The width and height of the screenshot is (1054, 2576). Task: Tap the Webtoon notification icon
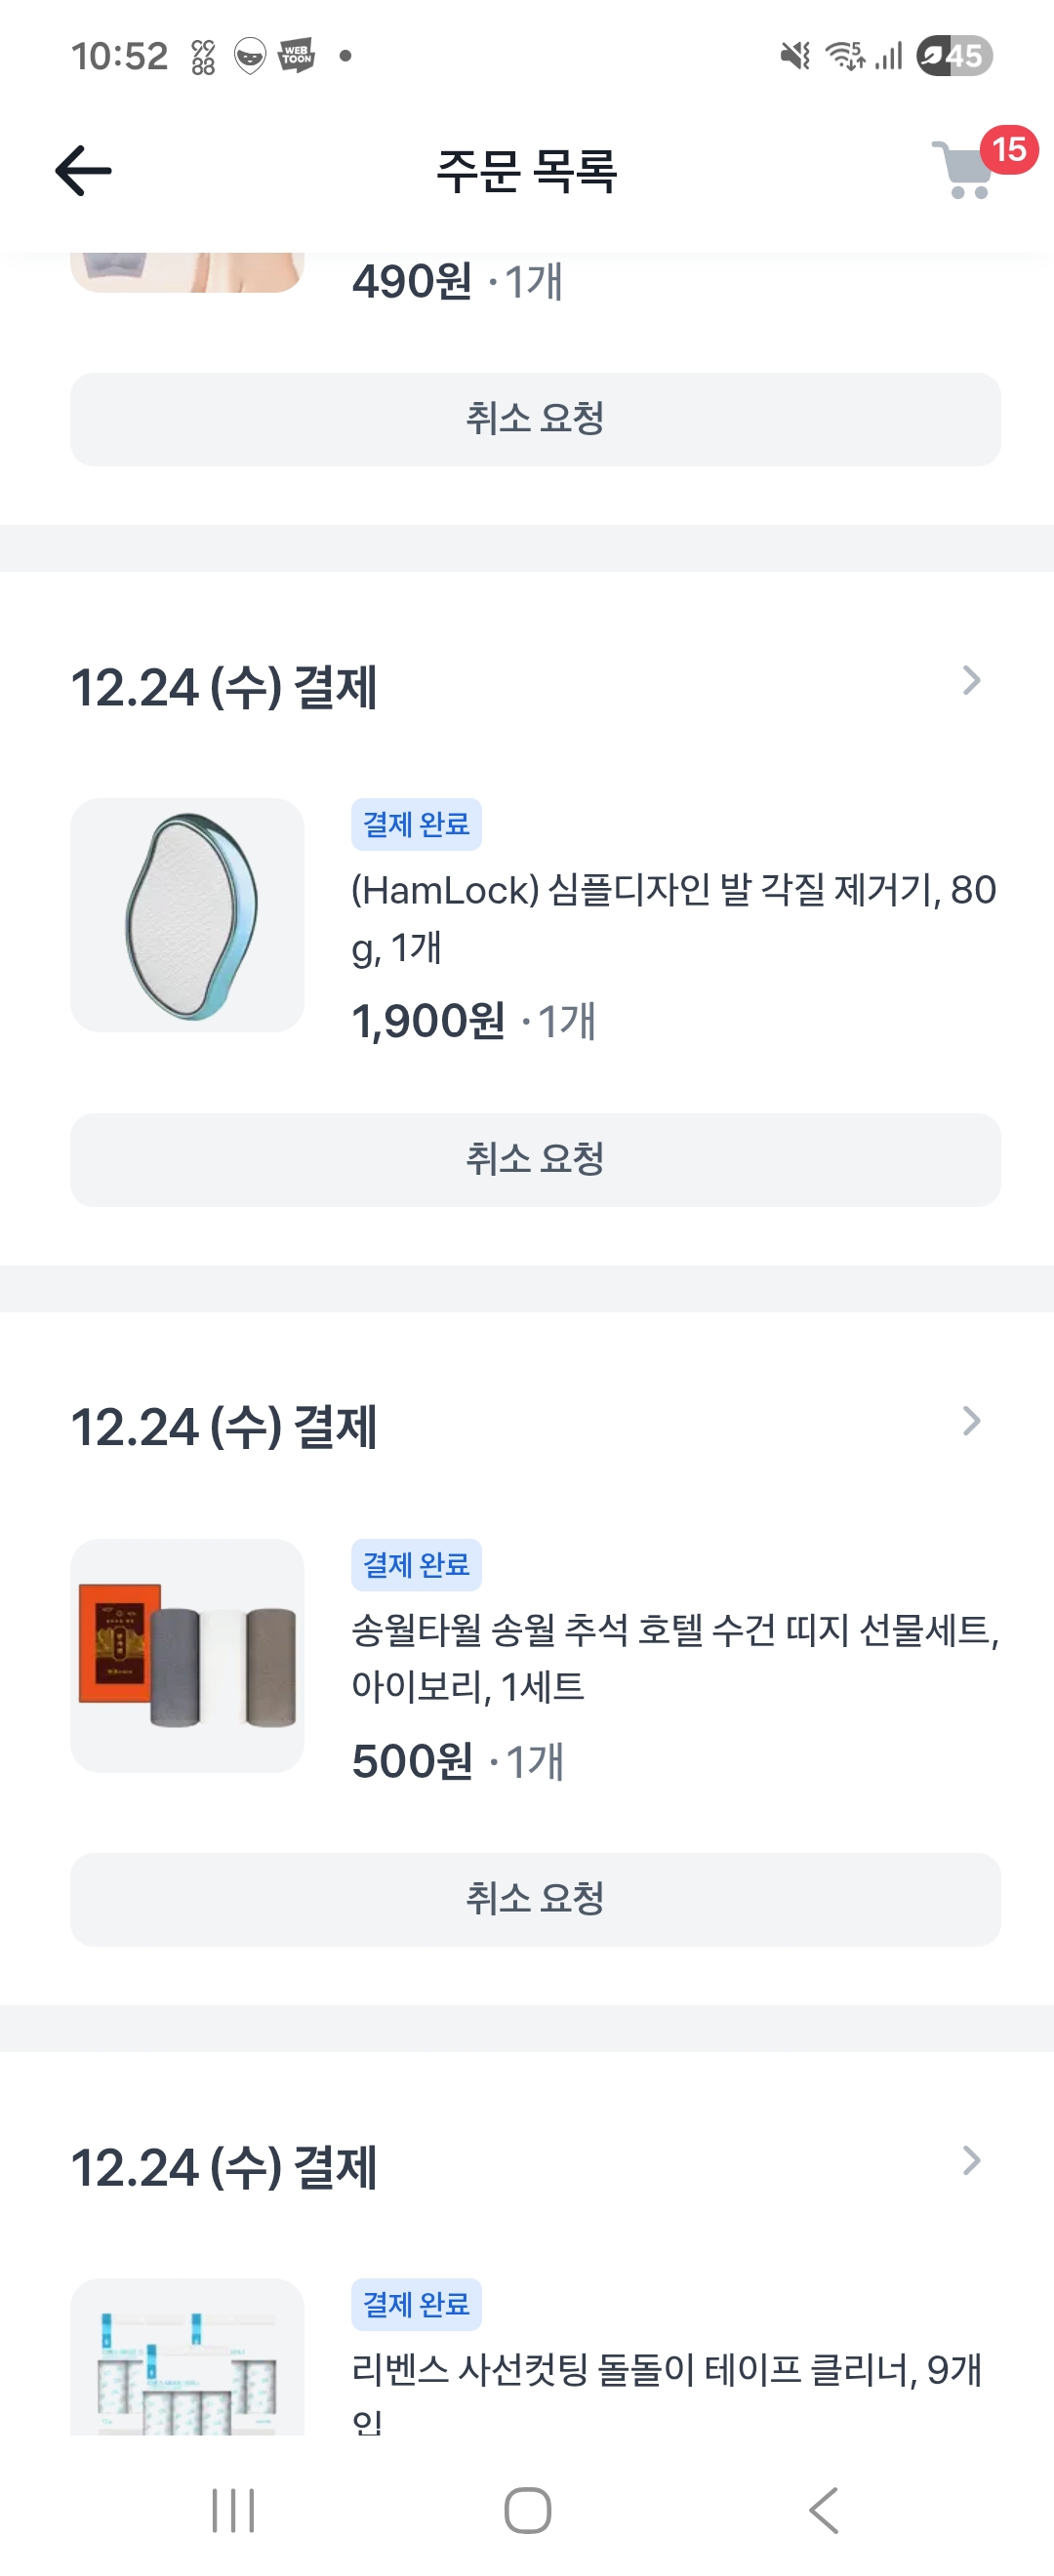[296, 56]
